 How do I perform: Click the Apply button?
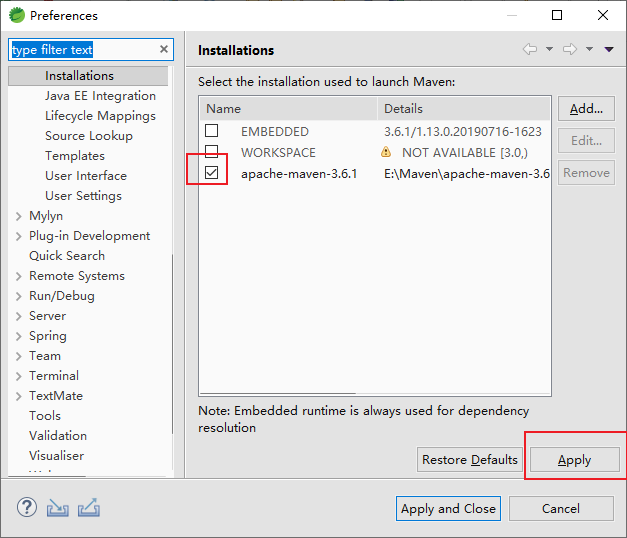tap(575, 460)
